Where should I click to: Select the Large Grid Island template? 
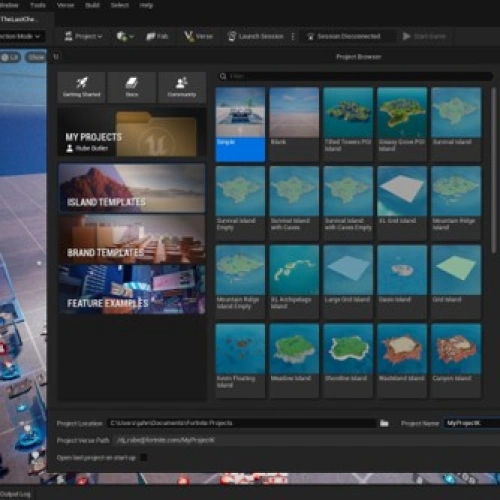tap(348, 282)
